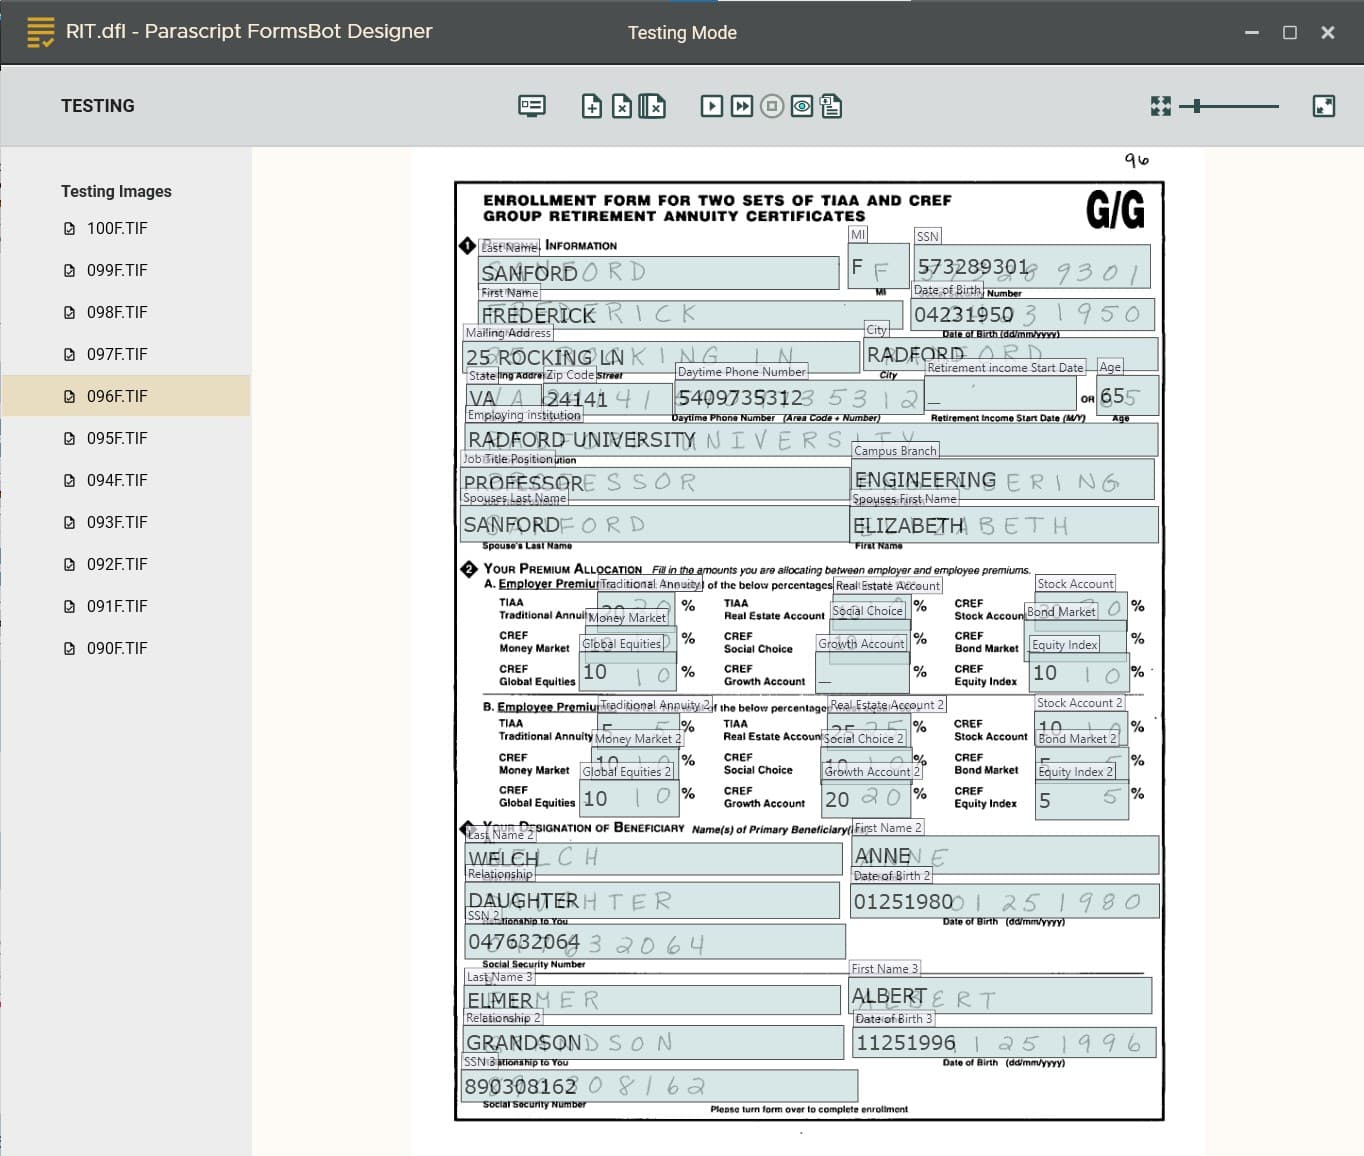Select the 090F.TIF testing image
Viewport: 1364px width, 1156px height.
point(126,649)
